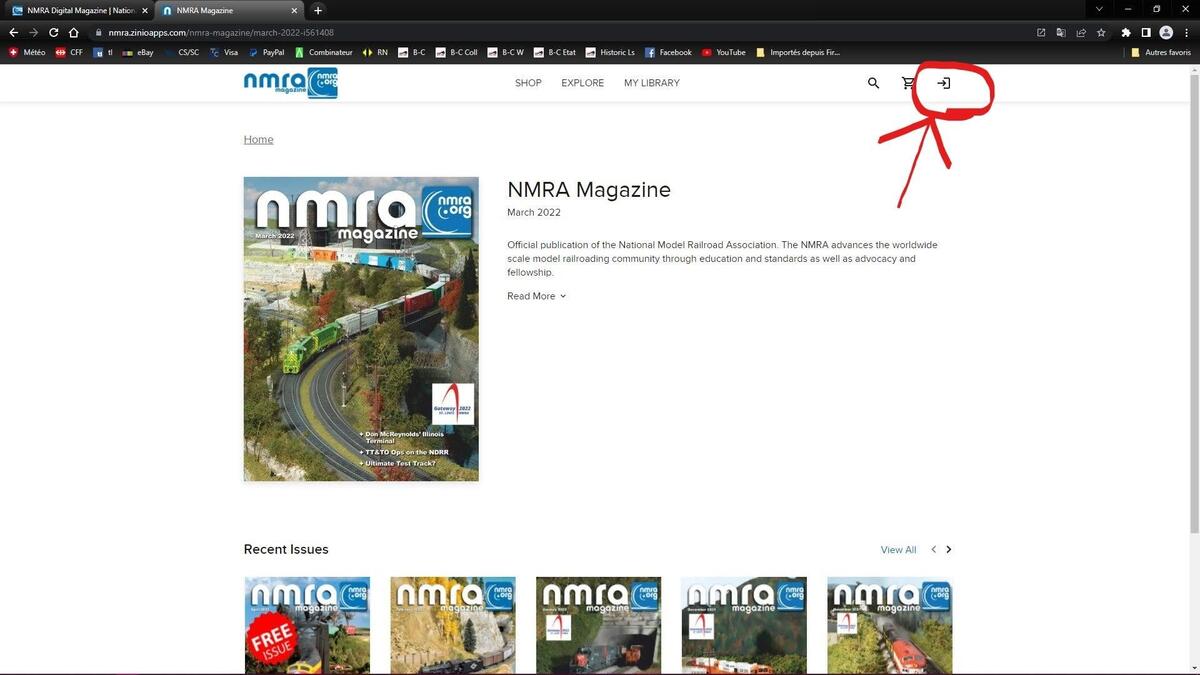The image size is (1200, 675).
Task: Open the Chrome three-dot menu
Action: tap(1186, 32)
